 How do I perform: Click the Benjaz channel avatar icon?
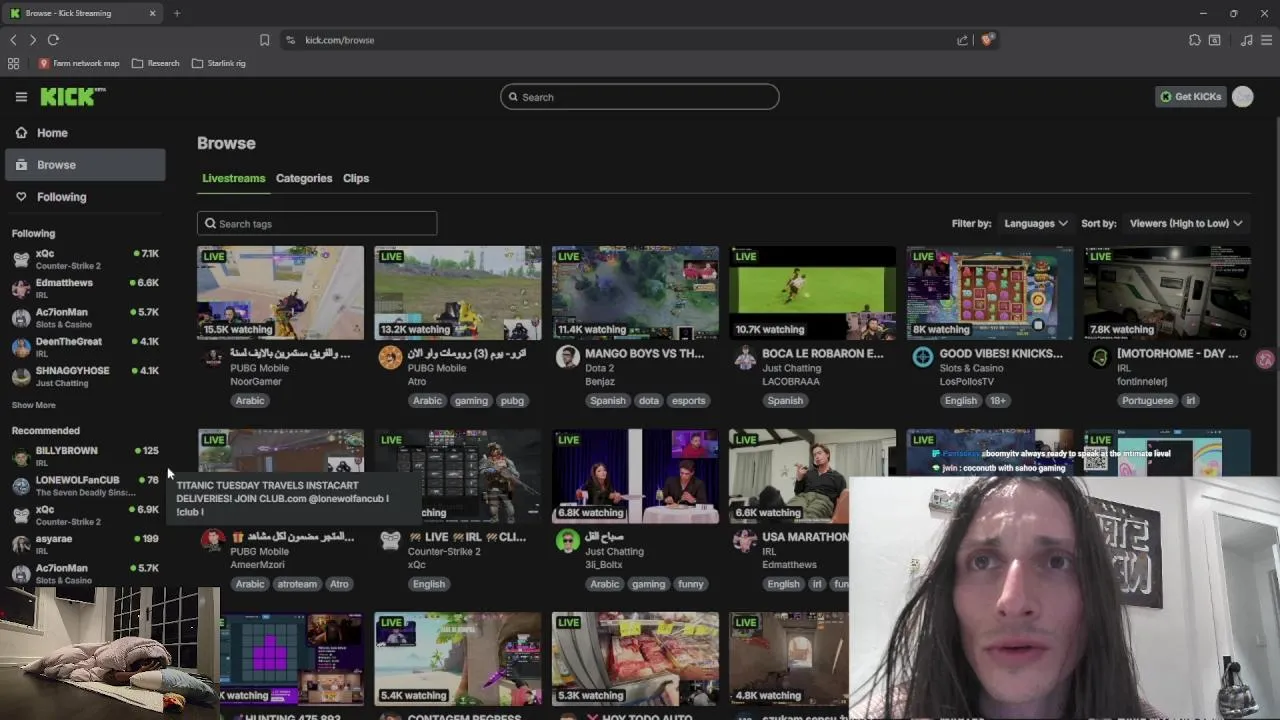(x=568, y=357)
